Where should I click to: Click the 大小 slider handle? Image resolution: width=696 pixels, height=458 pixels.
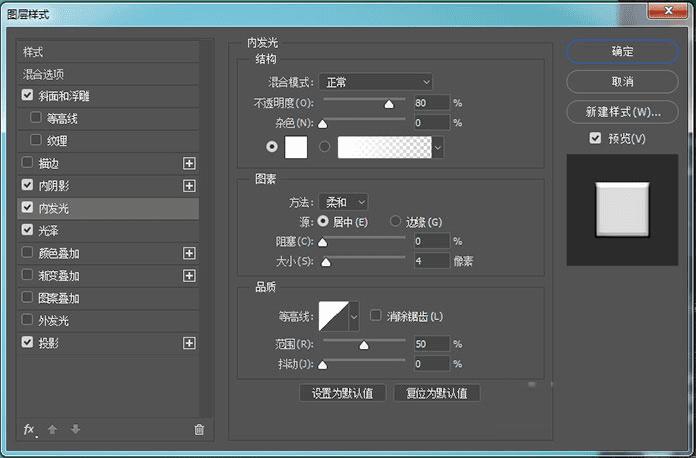[326, 262]
